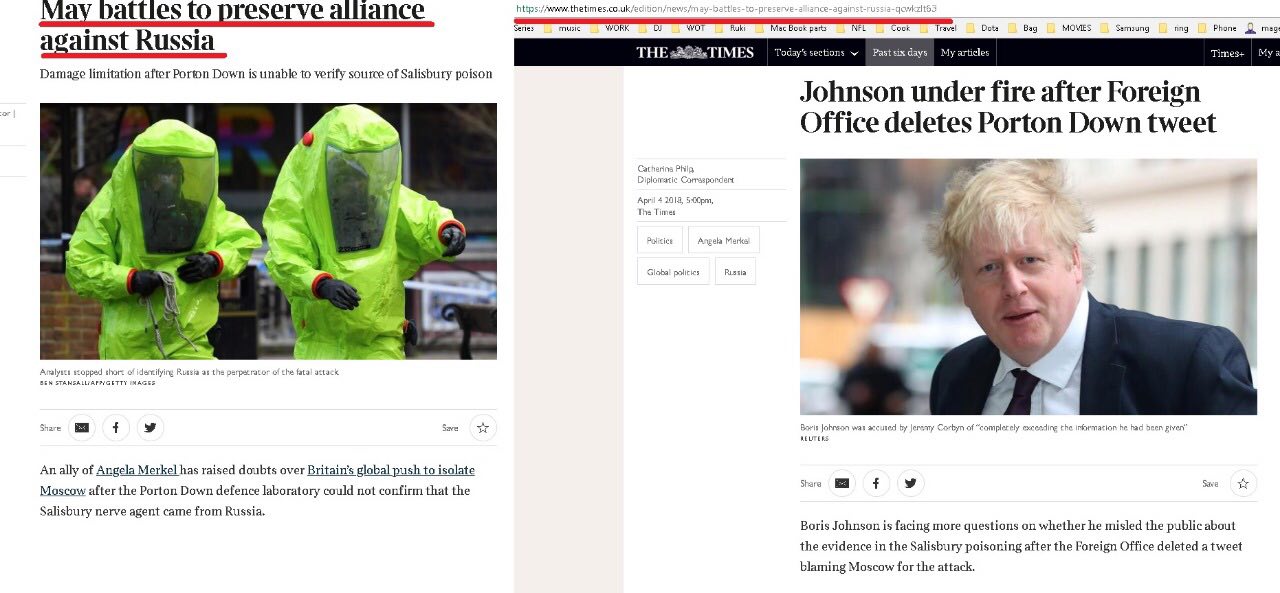Star the Johnson article to save it

click(x=1243, y=483)
